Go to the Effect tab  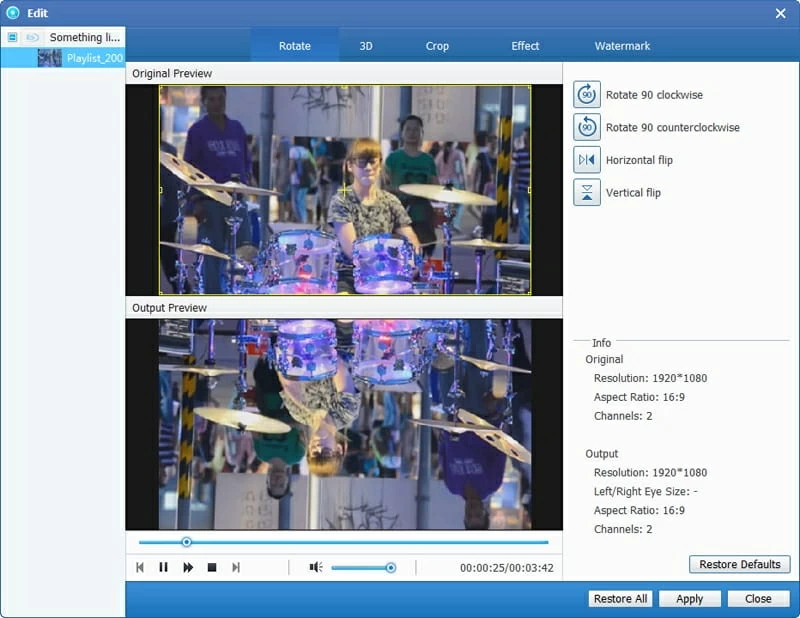[x=525, y=46]
